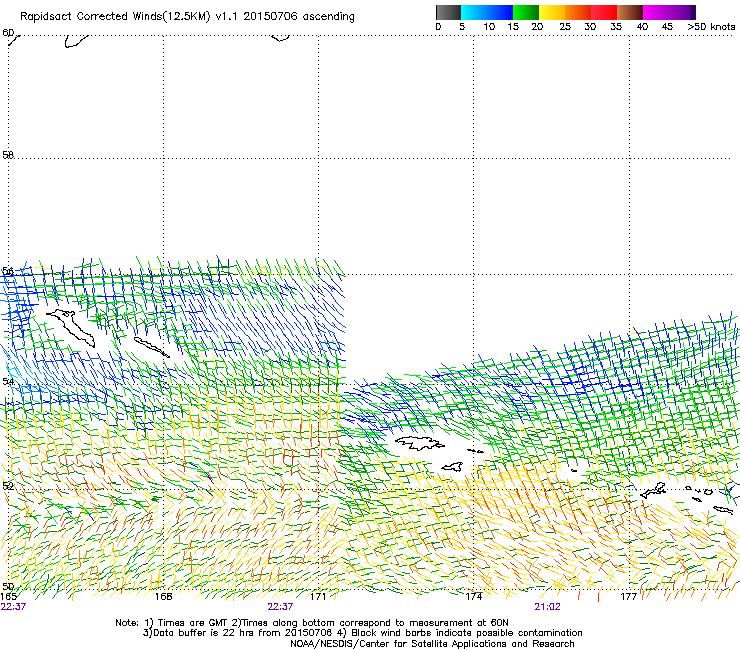Click the longitude label '177'
The width and height of the screenshot is (740, 650).
pos(629,596)
